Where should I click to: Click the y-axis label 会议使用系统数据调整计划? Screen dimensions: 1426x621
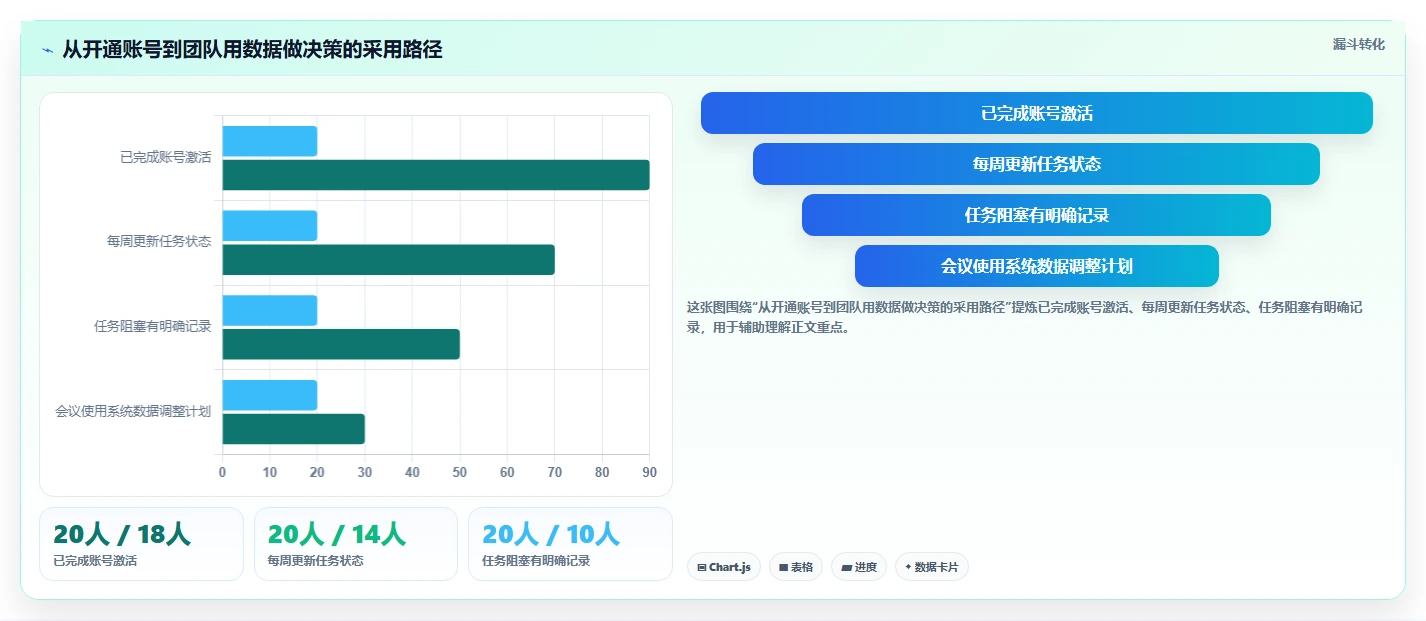pos(133,411)
